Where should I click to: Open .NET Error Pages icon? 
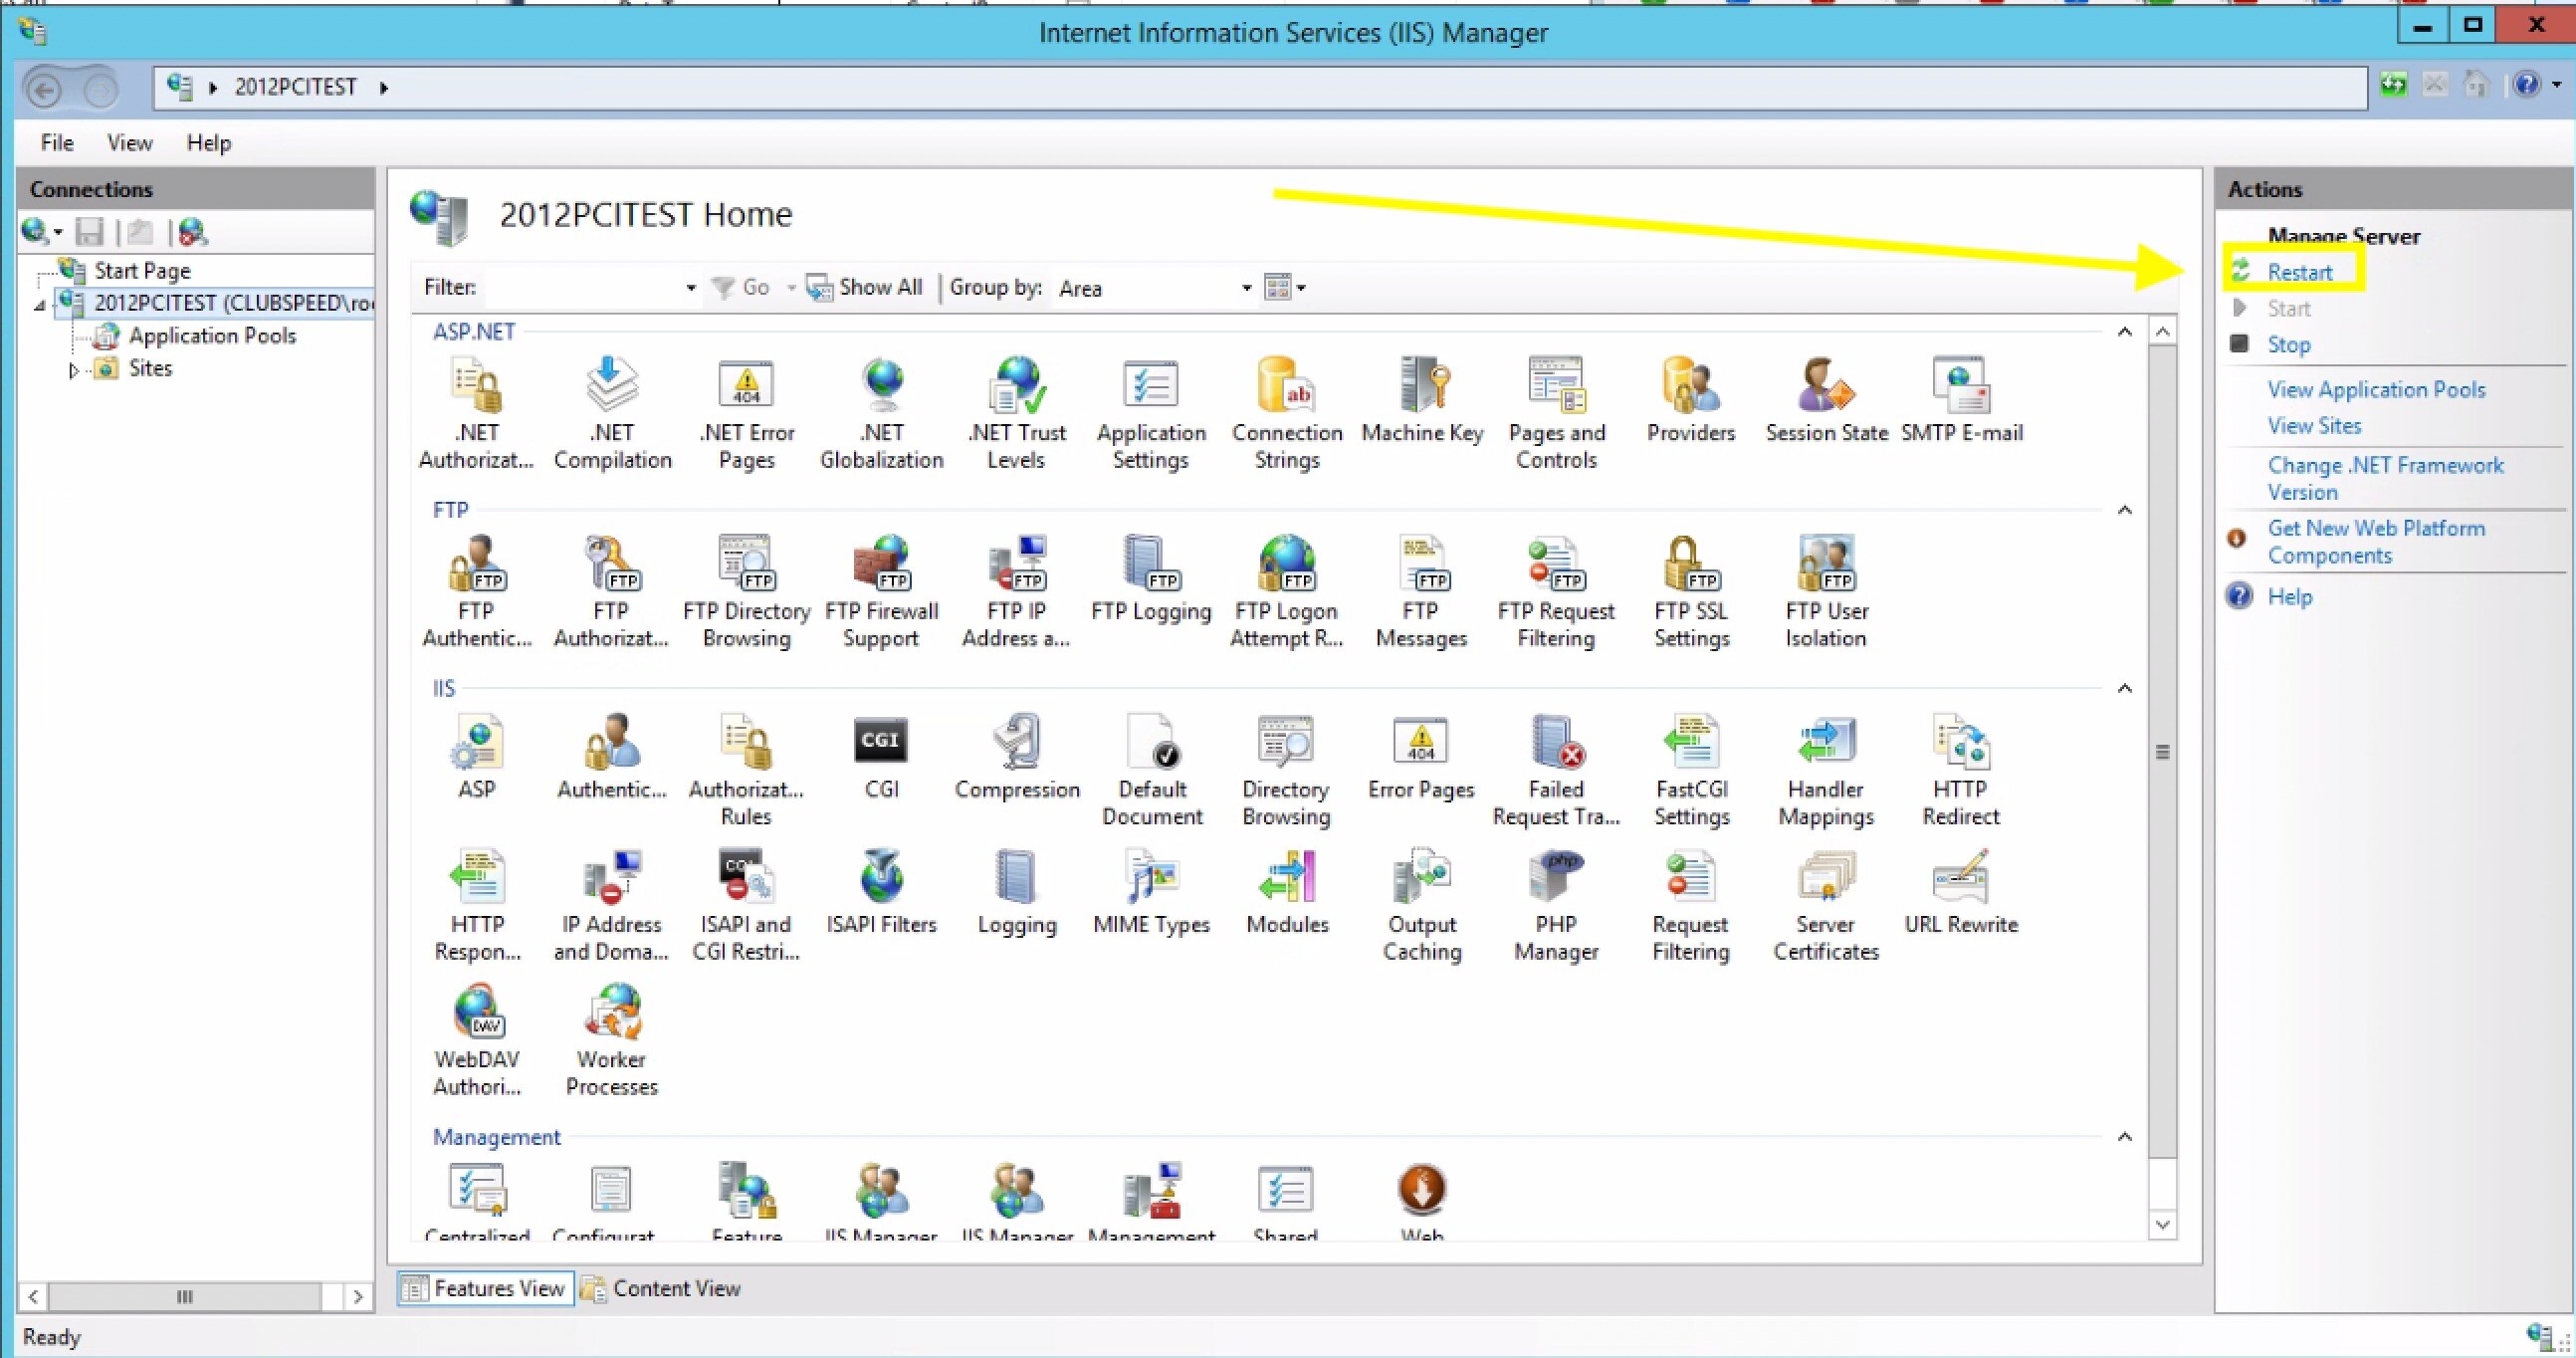(746, 413)
